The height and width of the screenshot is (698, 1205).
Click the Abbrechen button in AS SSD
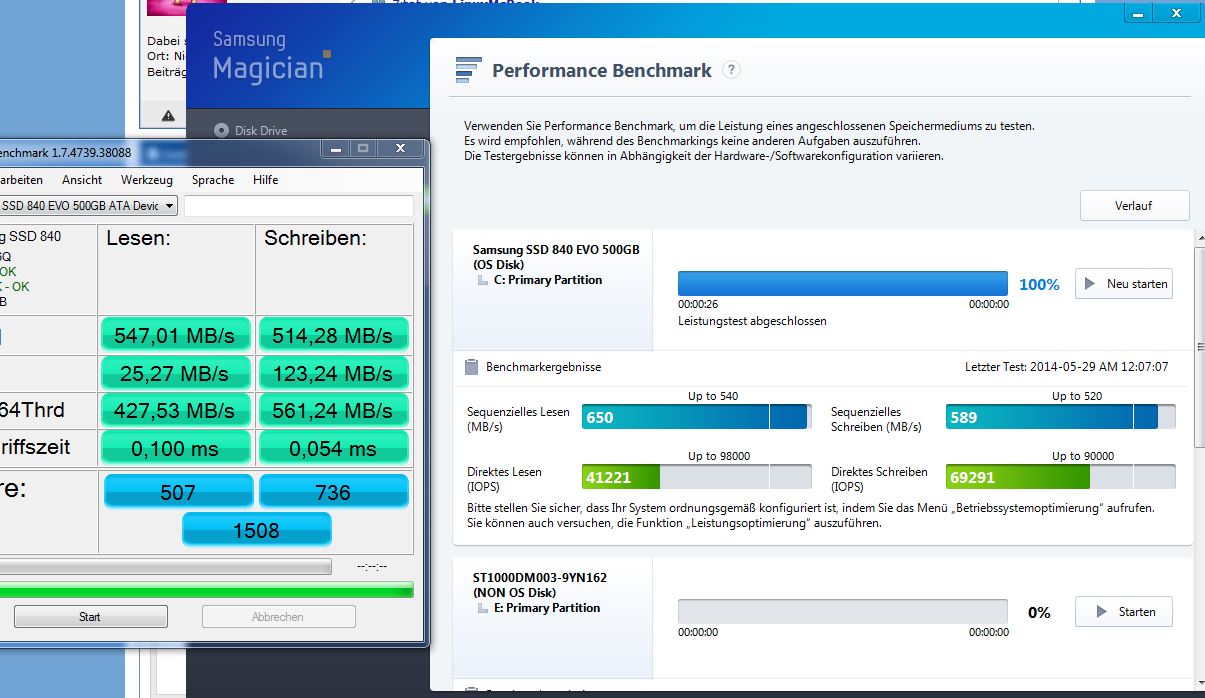click(x=278, y=617)
